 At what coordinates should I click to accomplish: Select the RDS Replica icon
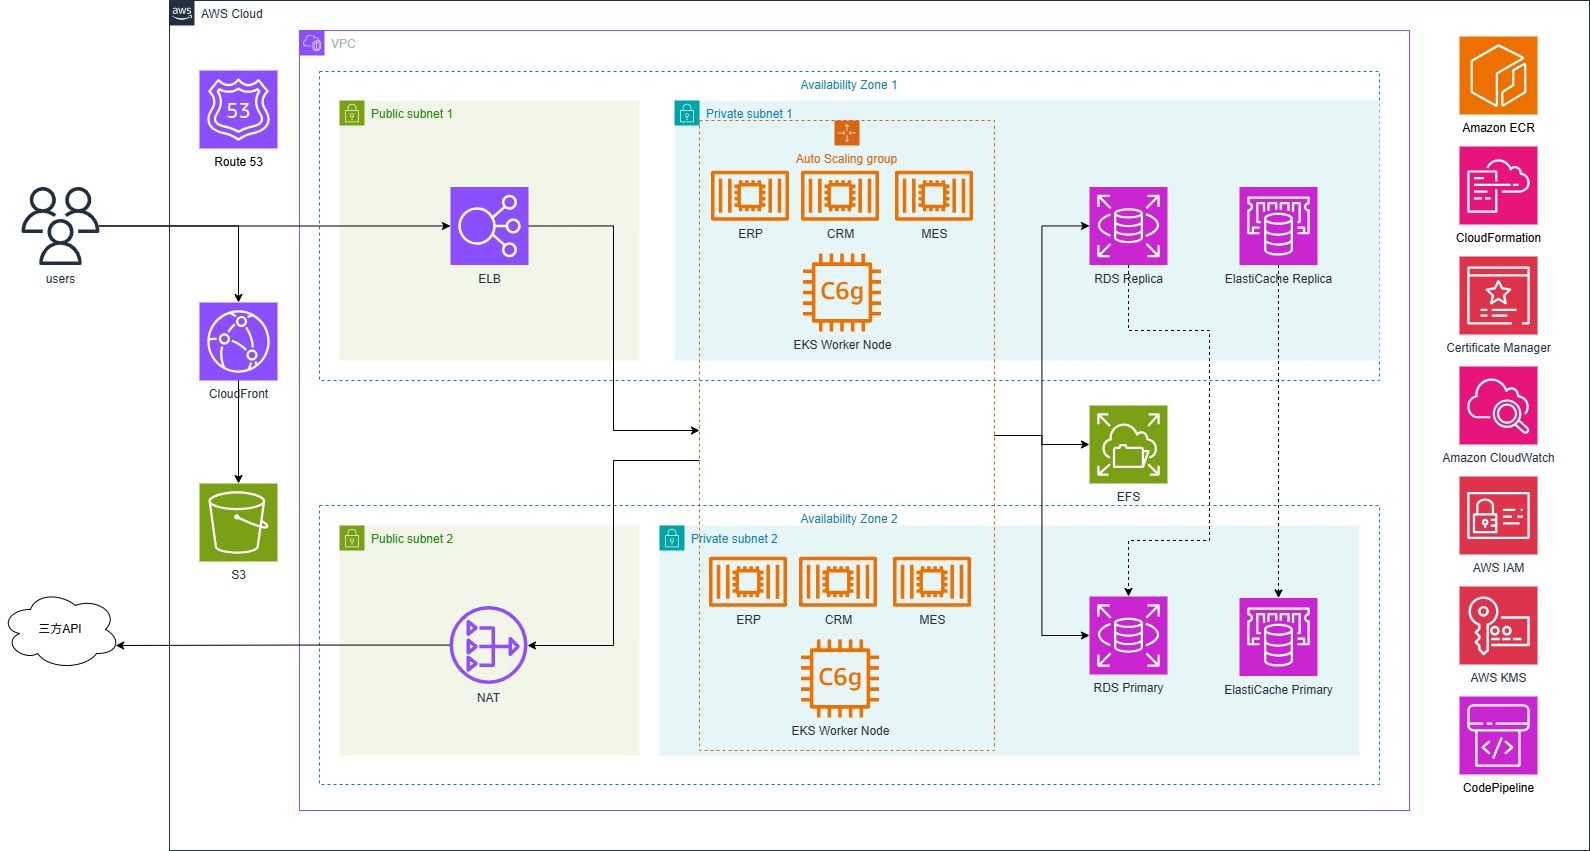pyautogui.click(x=1128, y=226)
